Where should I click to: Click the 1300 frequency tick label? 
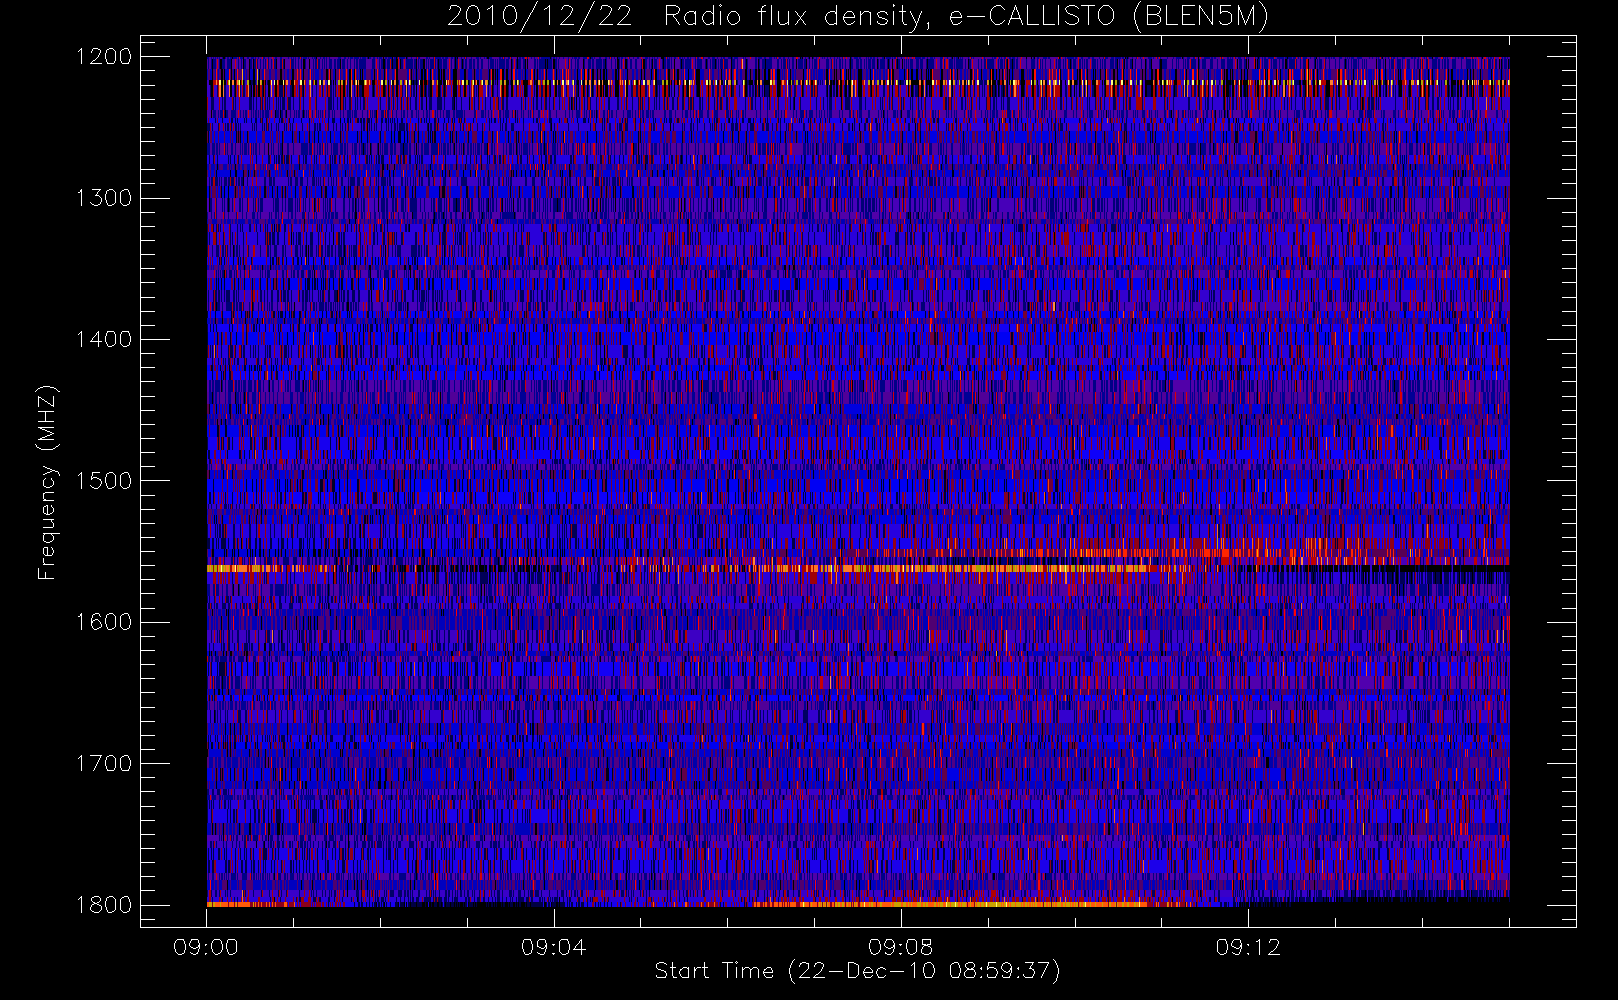tap(104, 198)
